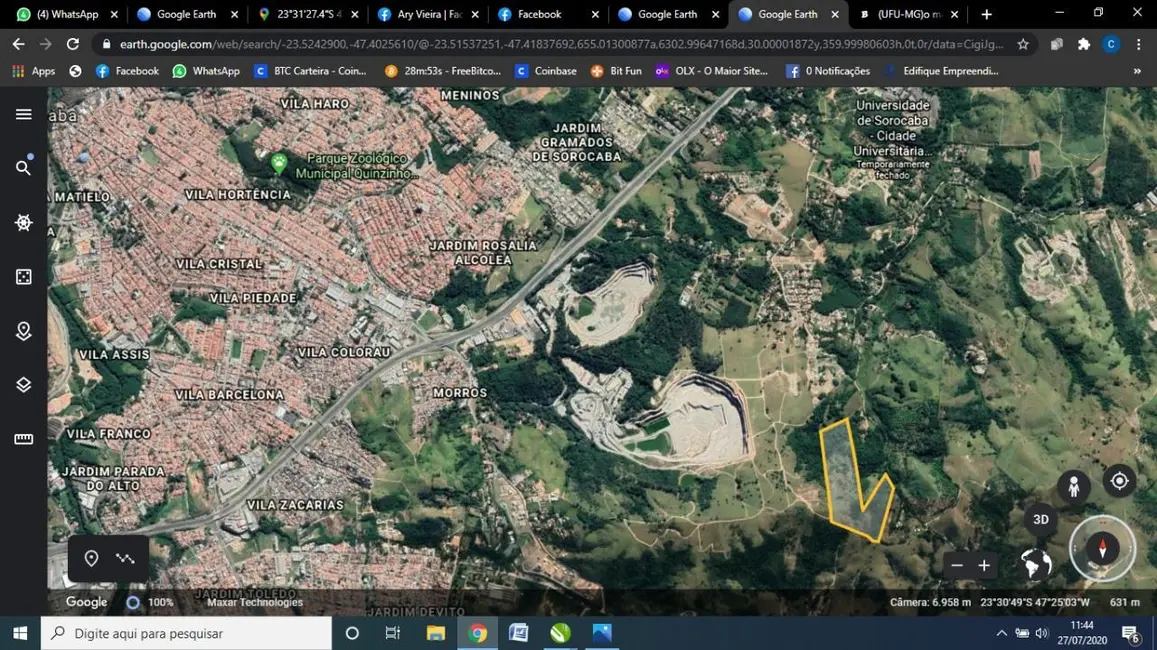Select the Measure distance tool
The height and width of the screenshot is (650, 1157).
coord(24,438)
